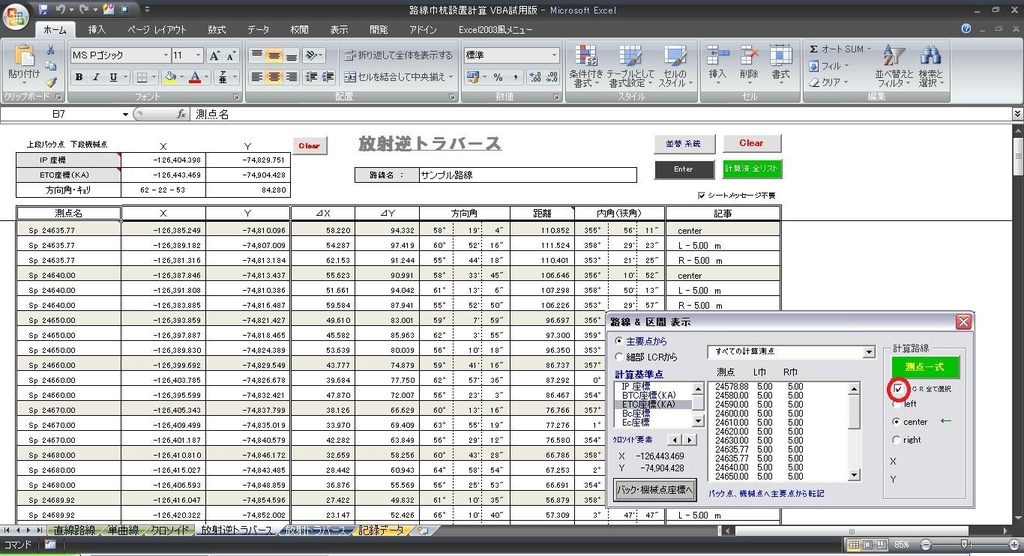The height and width of the screenshot is (556, 1024).
Task: Open すべての計算測点 combo box dropdown
Action: pos(869,352)
